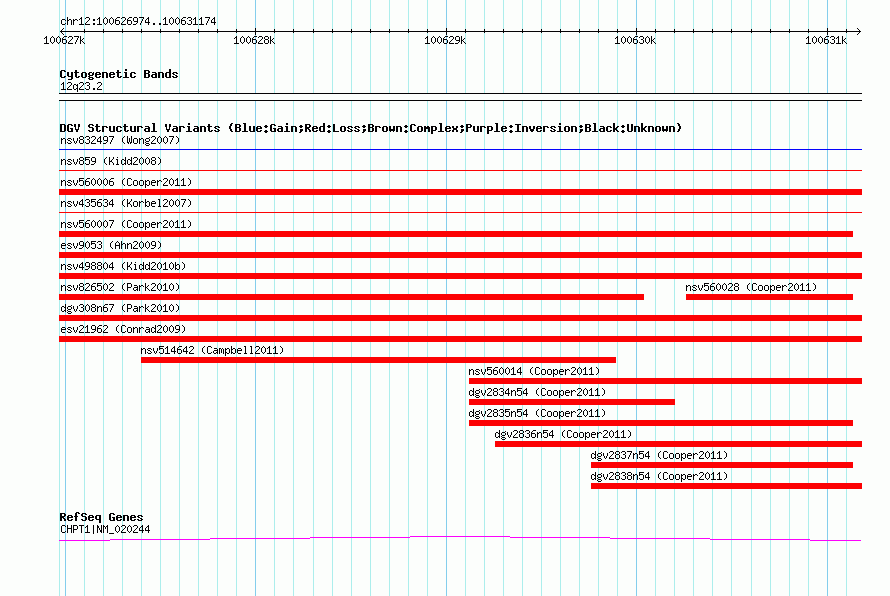Click the nsv560014 (Cooper2011) label
Screen dimensions: 890x596
click(x=534, y=371)
